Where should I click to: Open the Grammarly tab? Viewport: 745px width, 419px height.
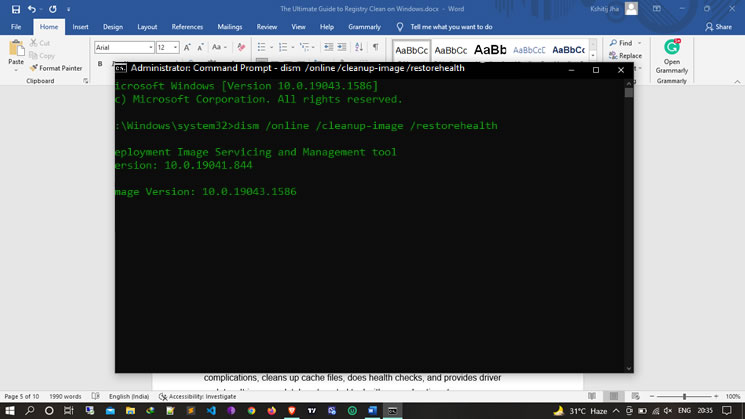[364, 27]
